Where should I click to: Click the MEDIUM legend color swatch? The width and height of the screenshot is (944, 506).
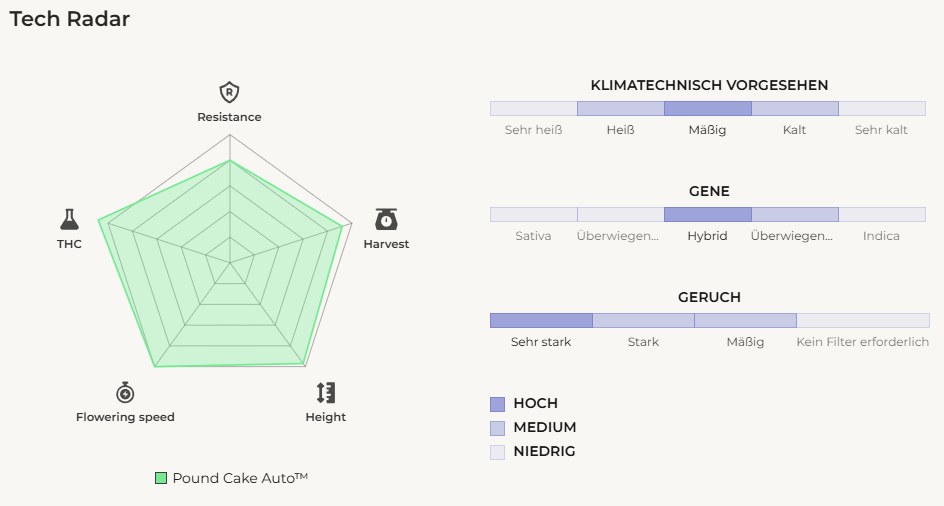coord(498,428)
